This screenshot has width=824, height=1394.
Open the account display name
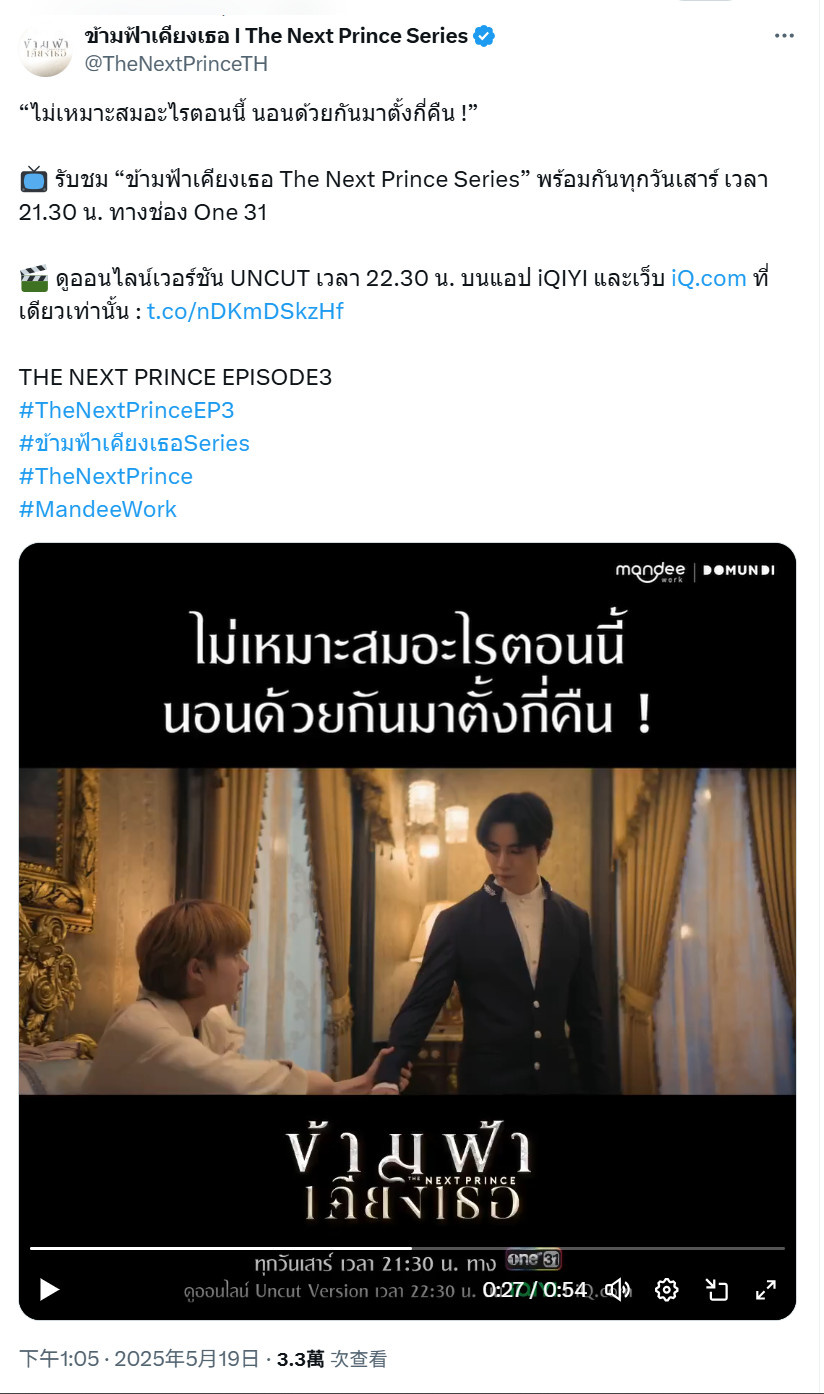276,36
